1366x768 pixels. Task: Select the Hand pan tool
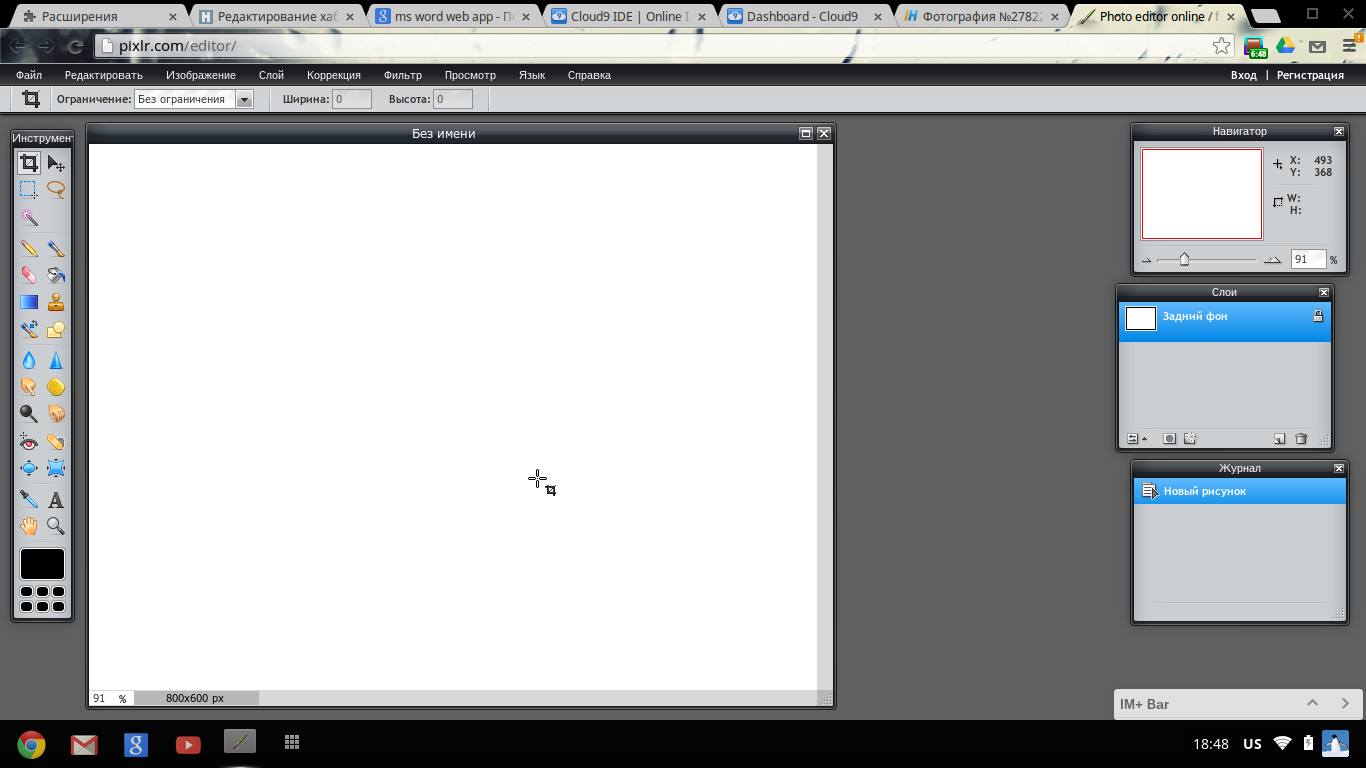click(29, 526)
